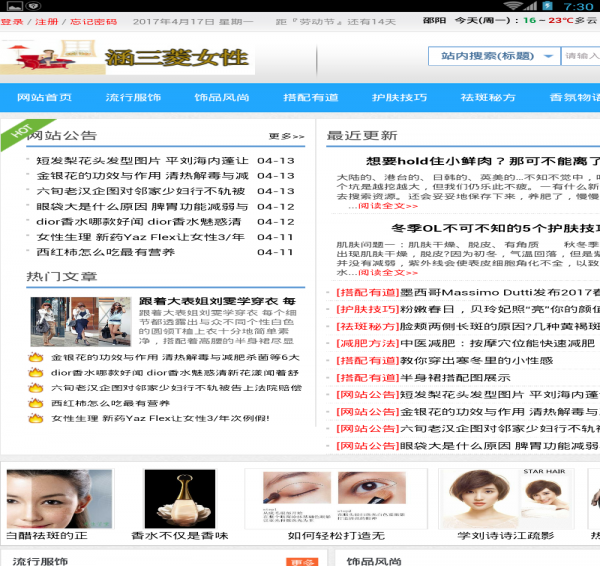Open 墨西哥Massimo Dutti article link
Screen dimensions: 600x566
pyautogui.click(x=500, y=292)
